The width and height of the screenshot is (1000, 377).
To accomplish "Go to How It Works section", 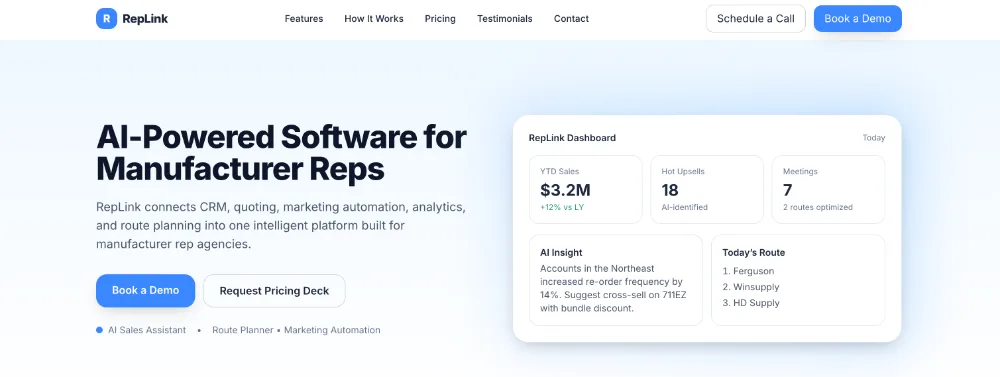I will (x=374, y=19).
